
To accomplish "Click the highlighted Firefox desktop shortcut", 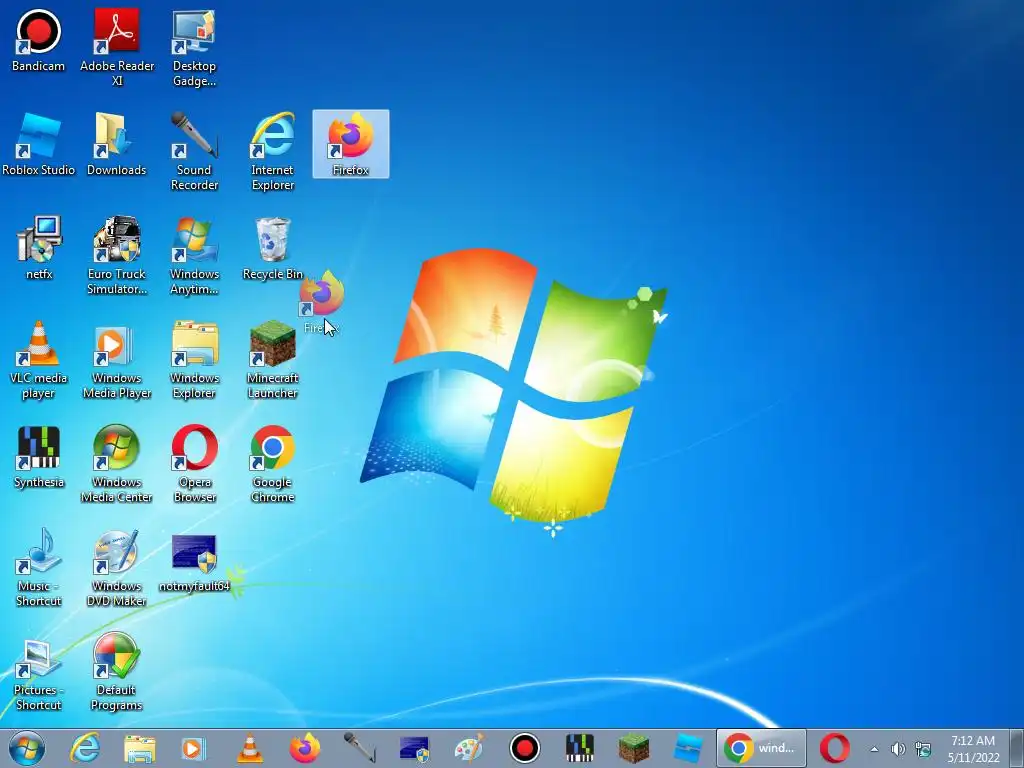I will 351,144.
